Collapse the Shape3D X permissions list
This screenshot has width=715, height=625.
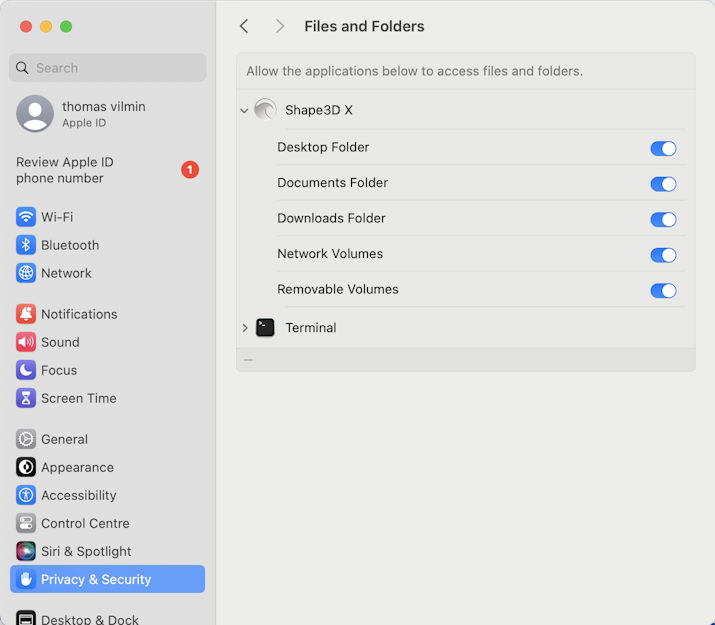tap(244, 111)
